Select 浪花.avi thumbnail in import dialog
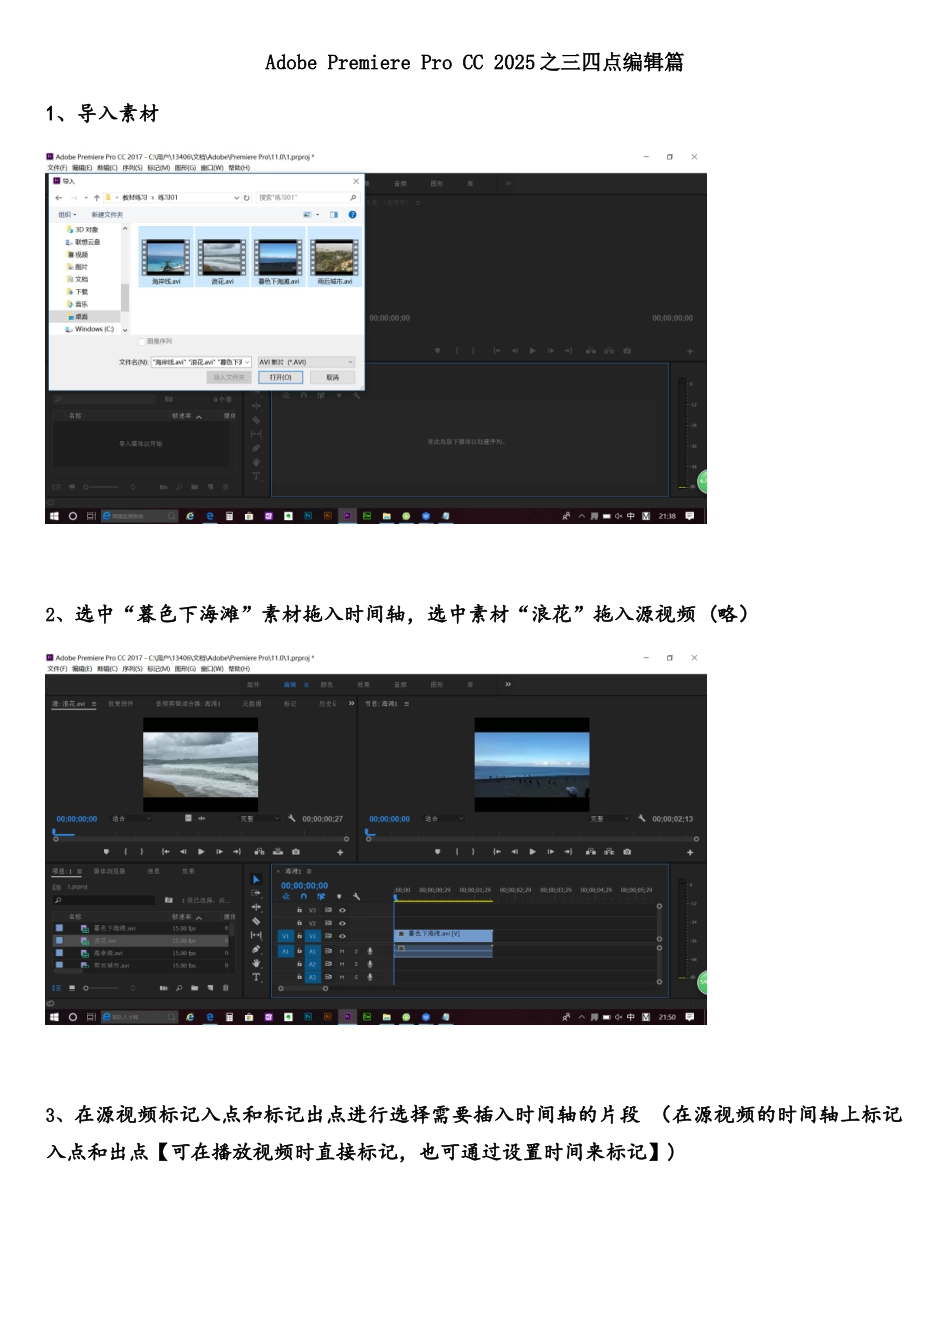This screenshot has height=1344, width=950. click(222, 257)
